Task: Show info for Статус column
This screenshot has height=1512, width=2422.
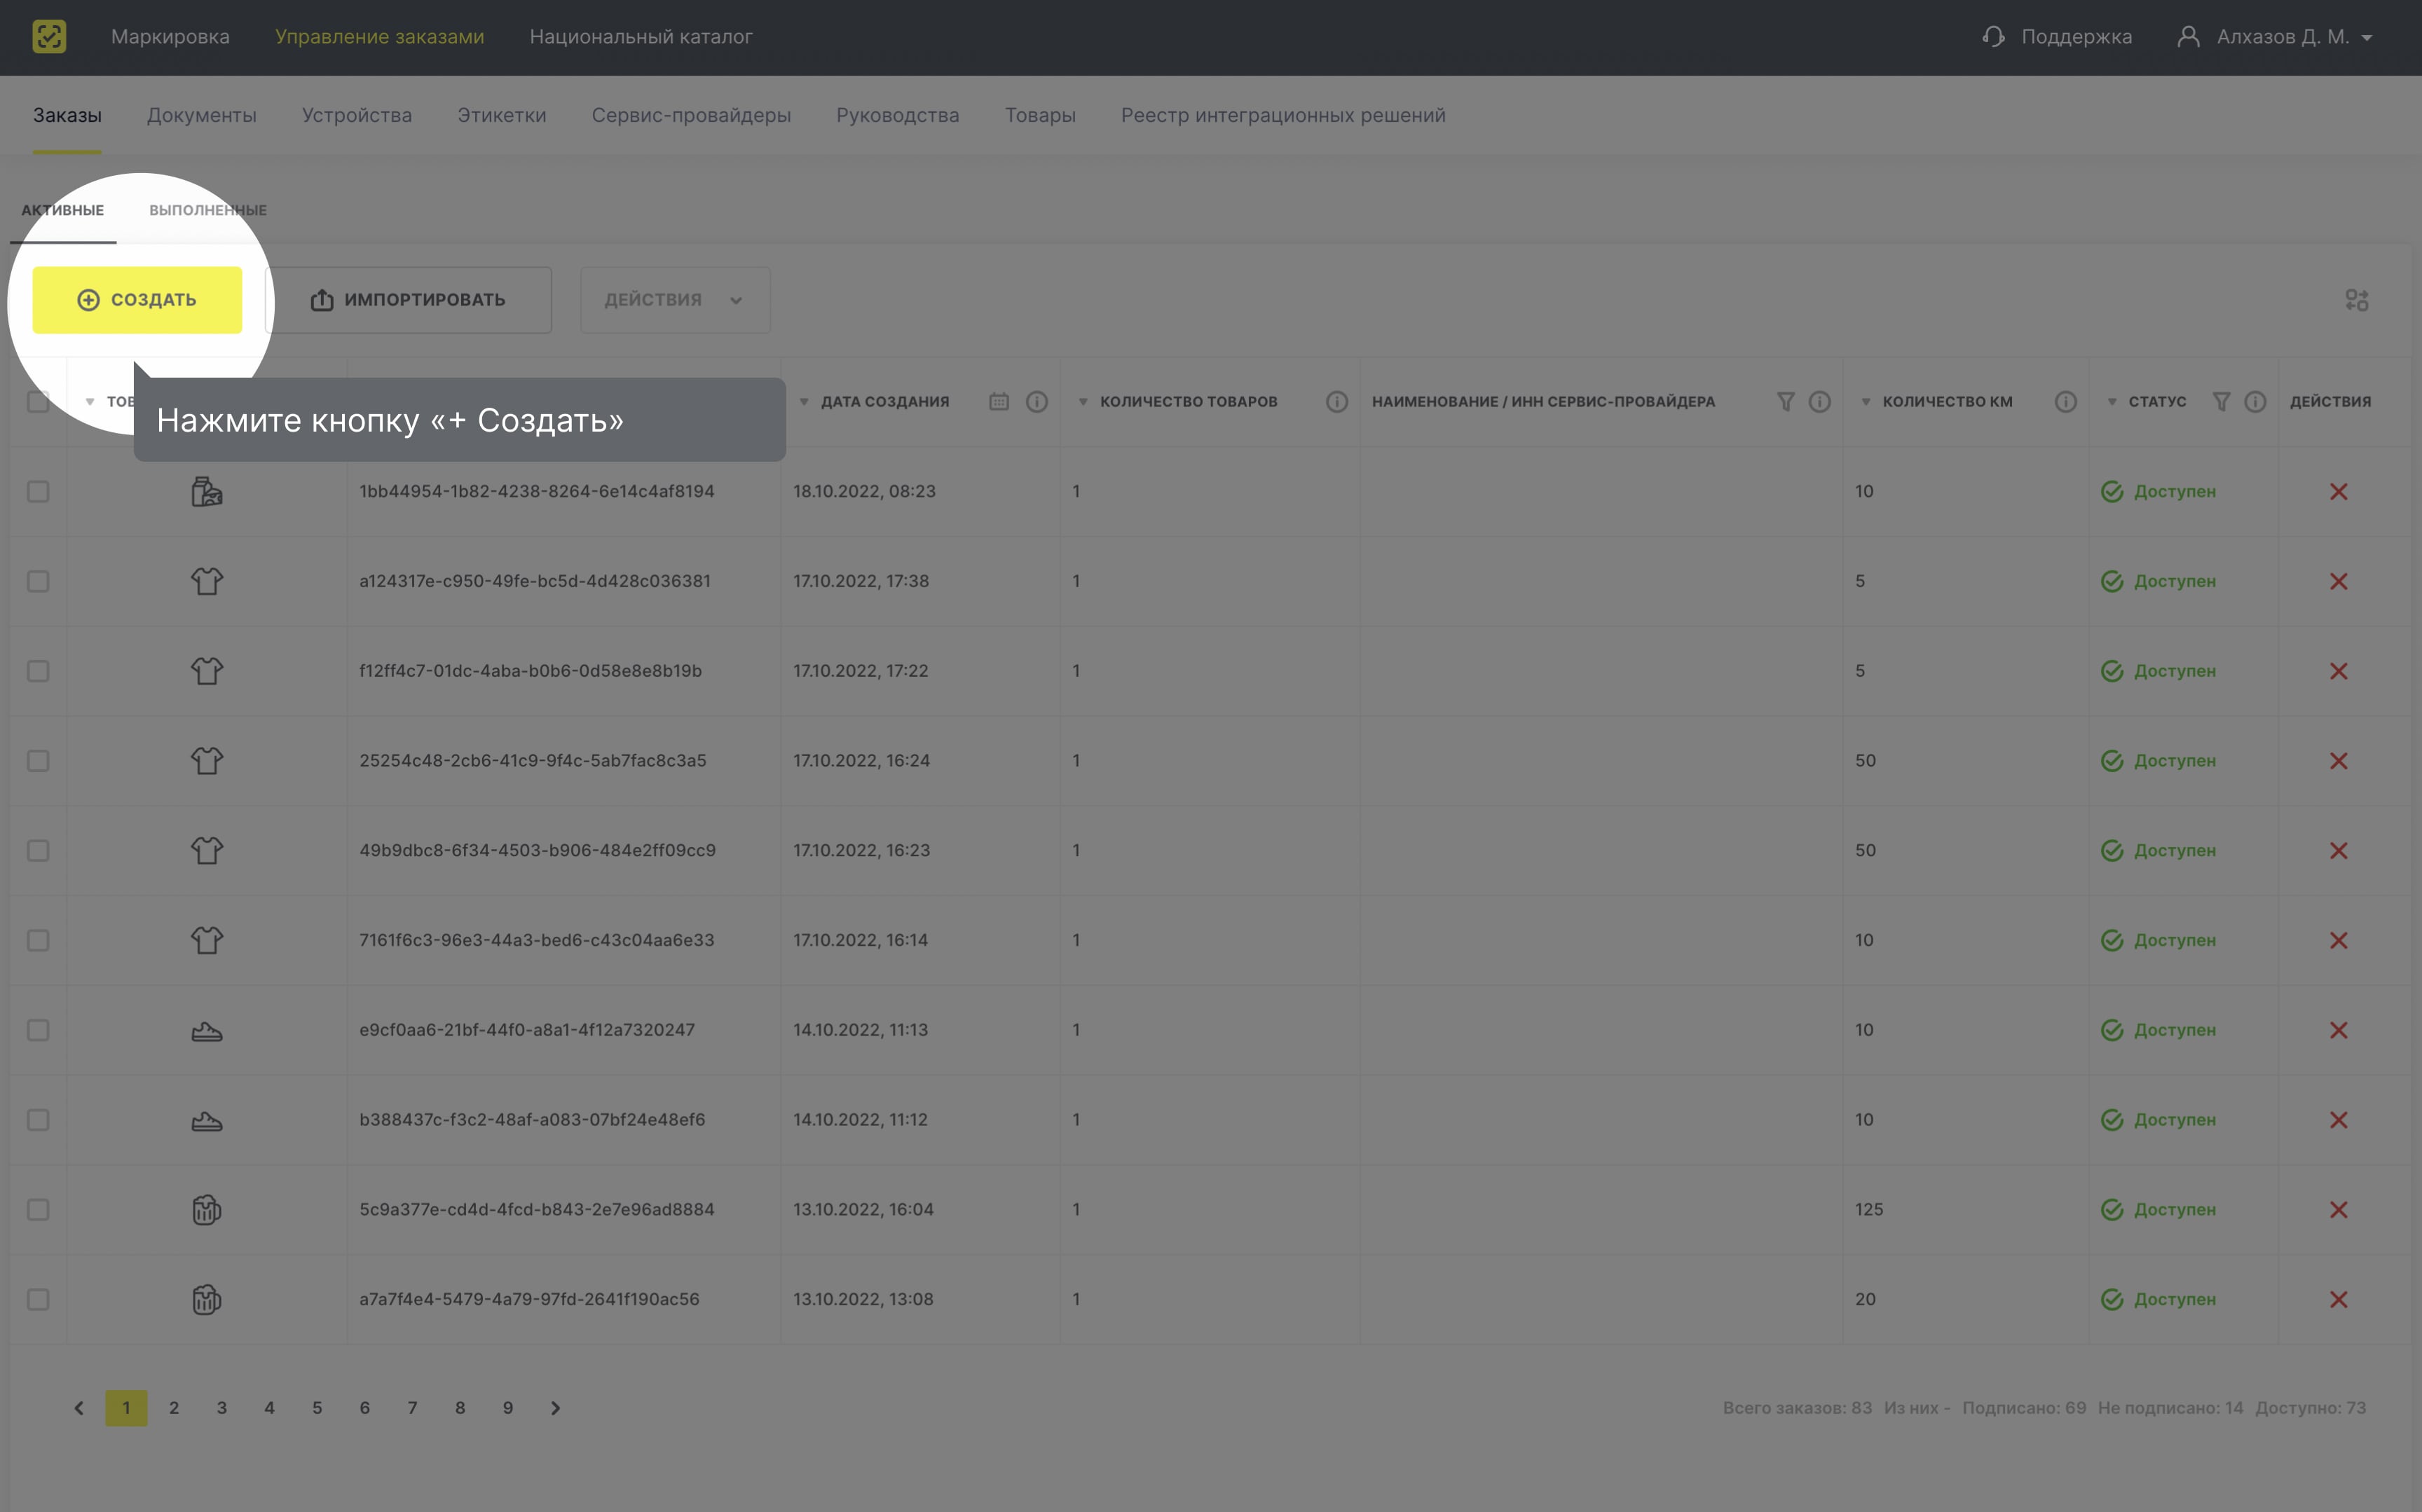Action: 2255,402
